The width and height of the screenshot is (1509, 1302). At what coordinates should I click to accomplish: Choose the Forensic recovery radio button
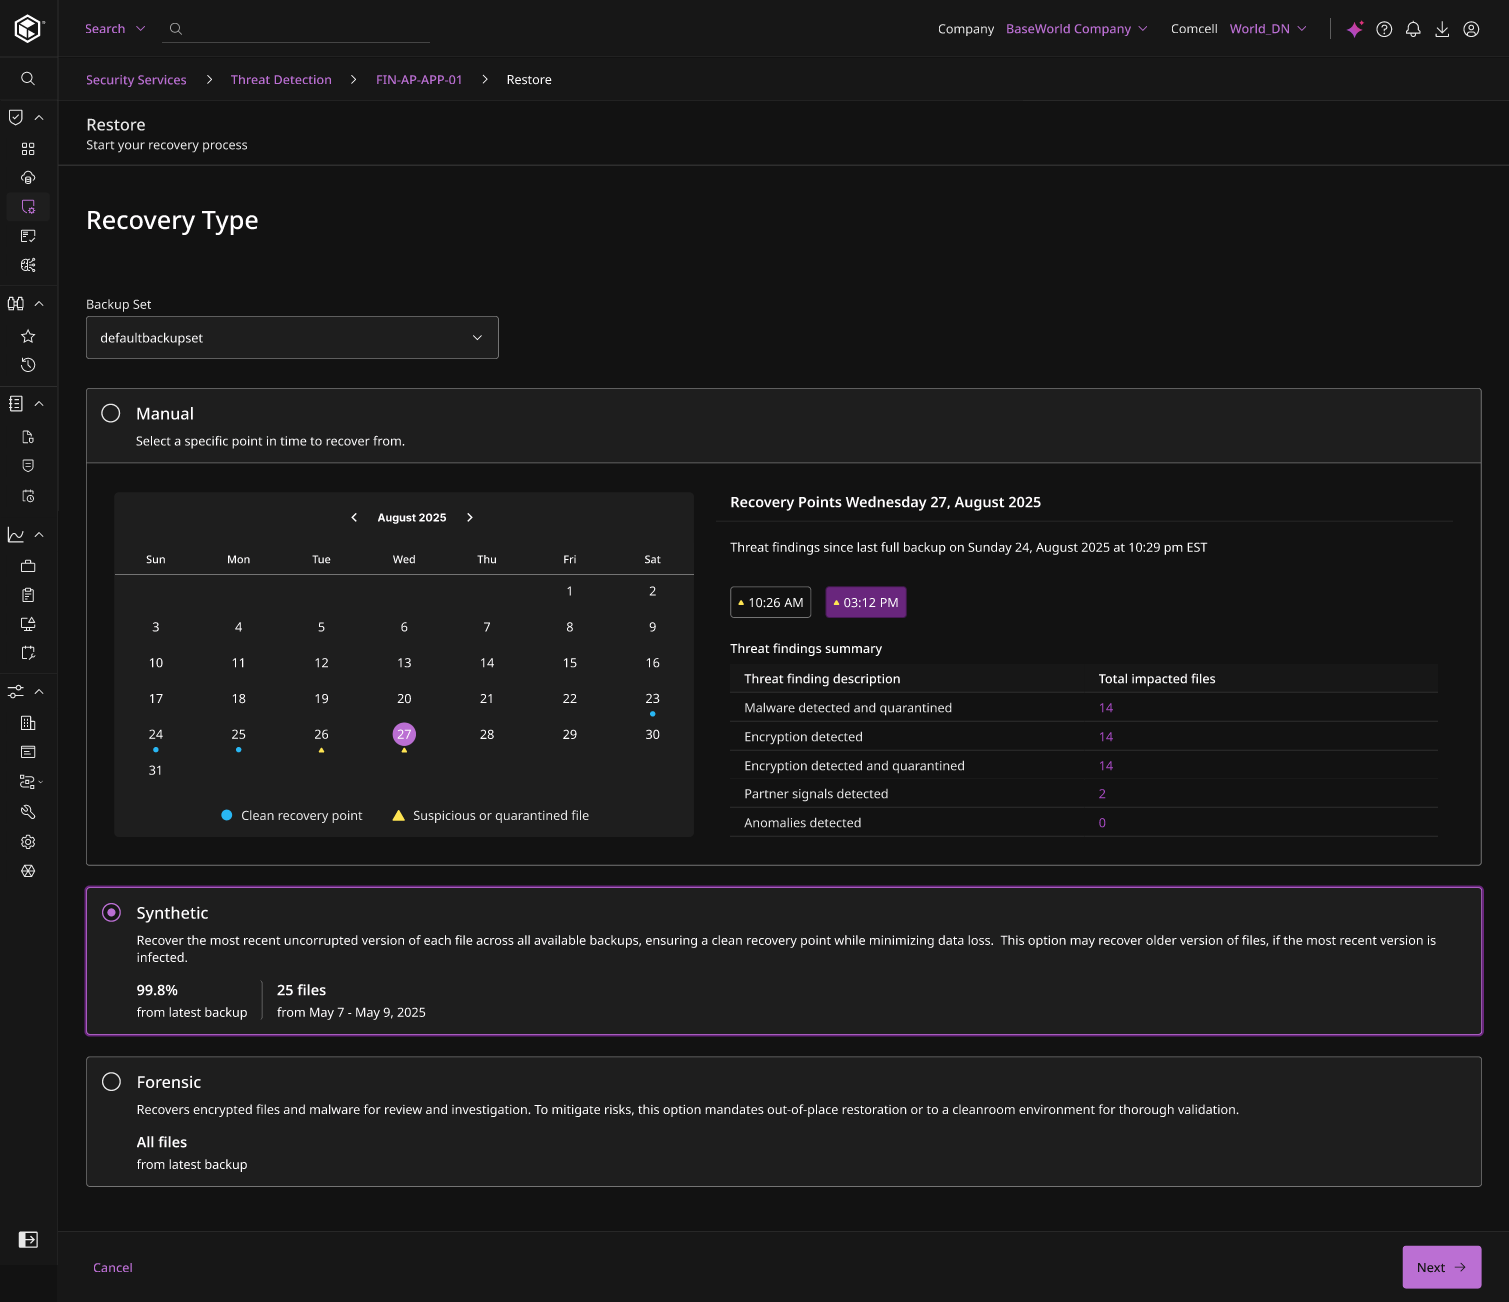112,1082
